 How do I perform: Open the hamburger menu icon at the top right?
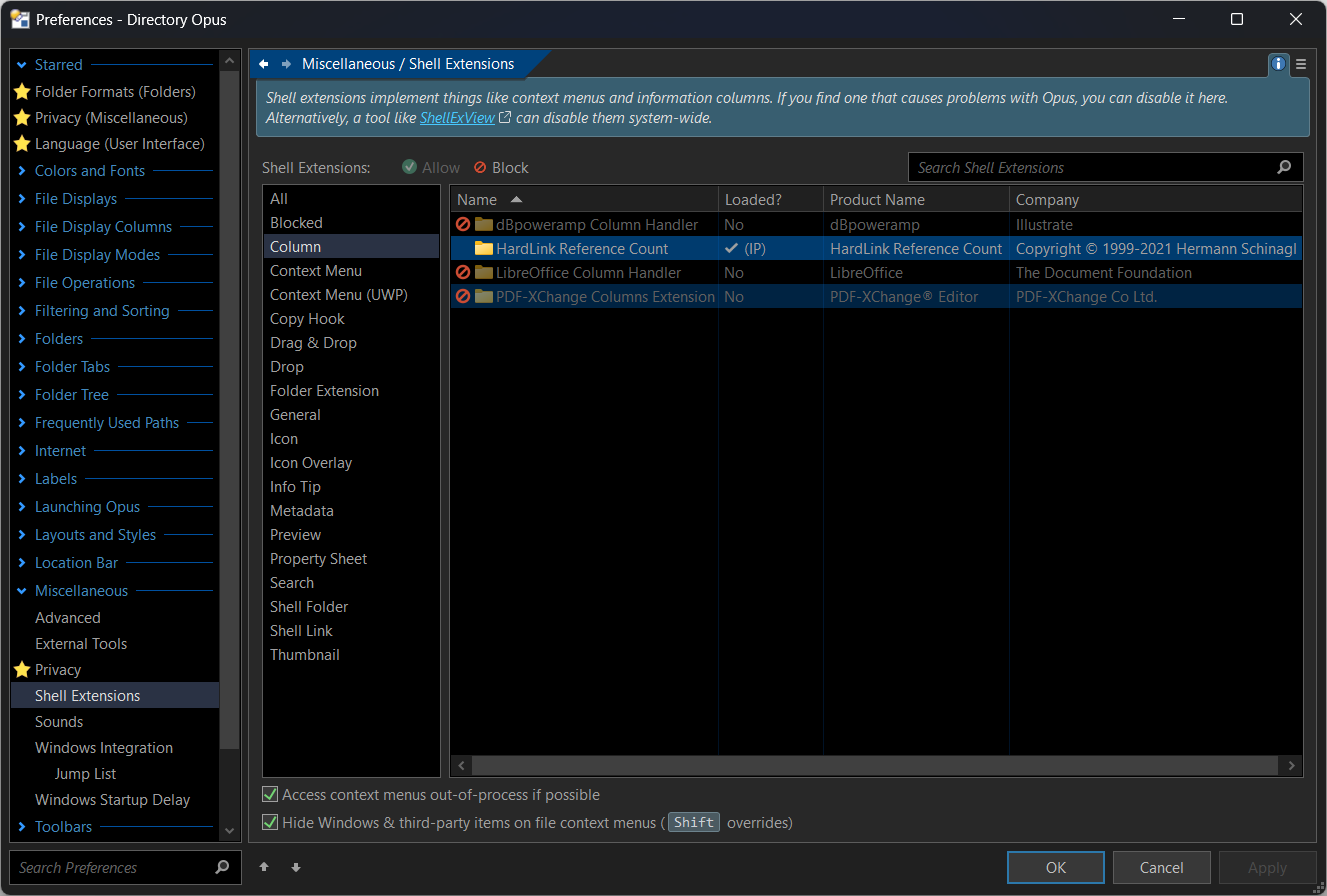pyautogui.click(x=1301, y=64)
